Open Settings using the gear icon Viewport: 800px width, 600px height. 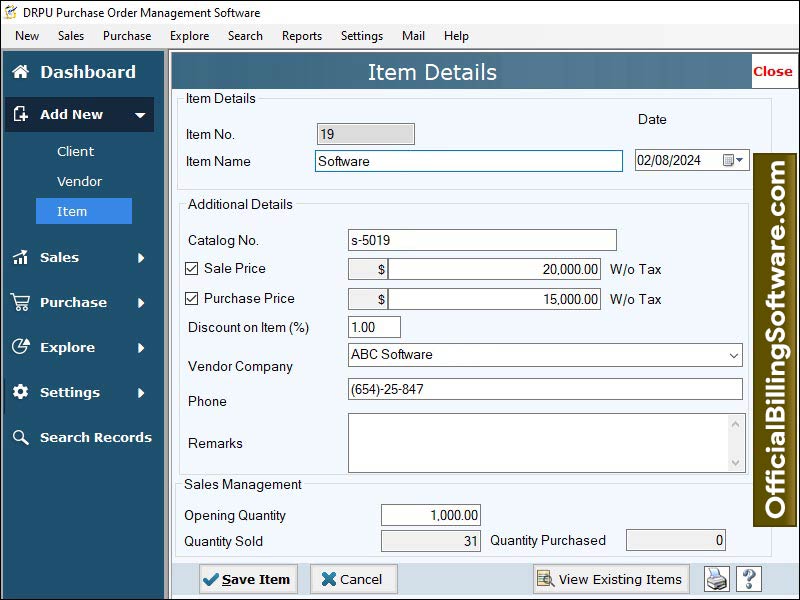18,392
